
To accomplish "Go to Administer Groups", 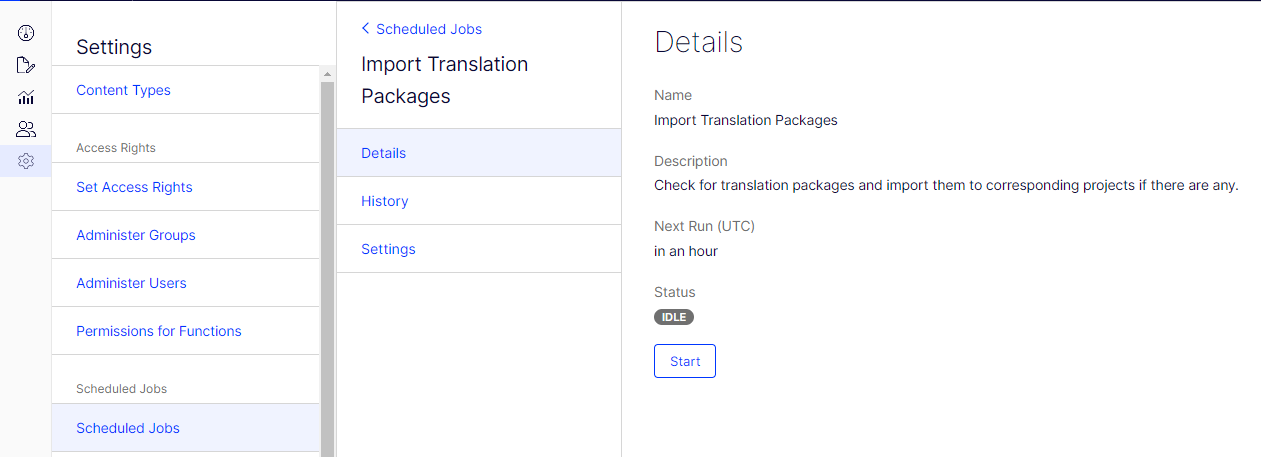I will pyautogui.click(x=136, y=235).
